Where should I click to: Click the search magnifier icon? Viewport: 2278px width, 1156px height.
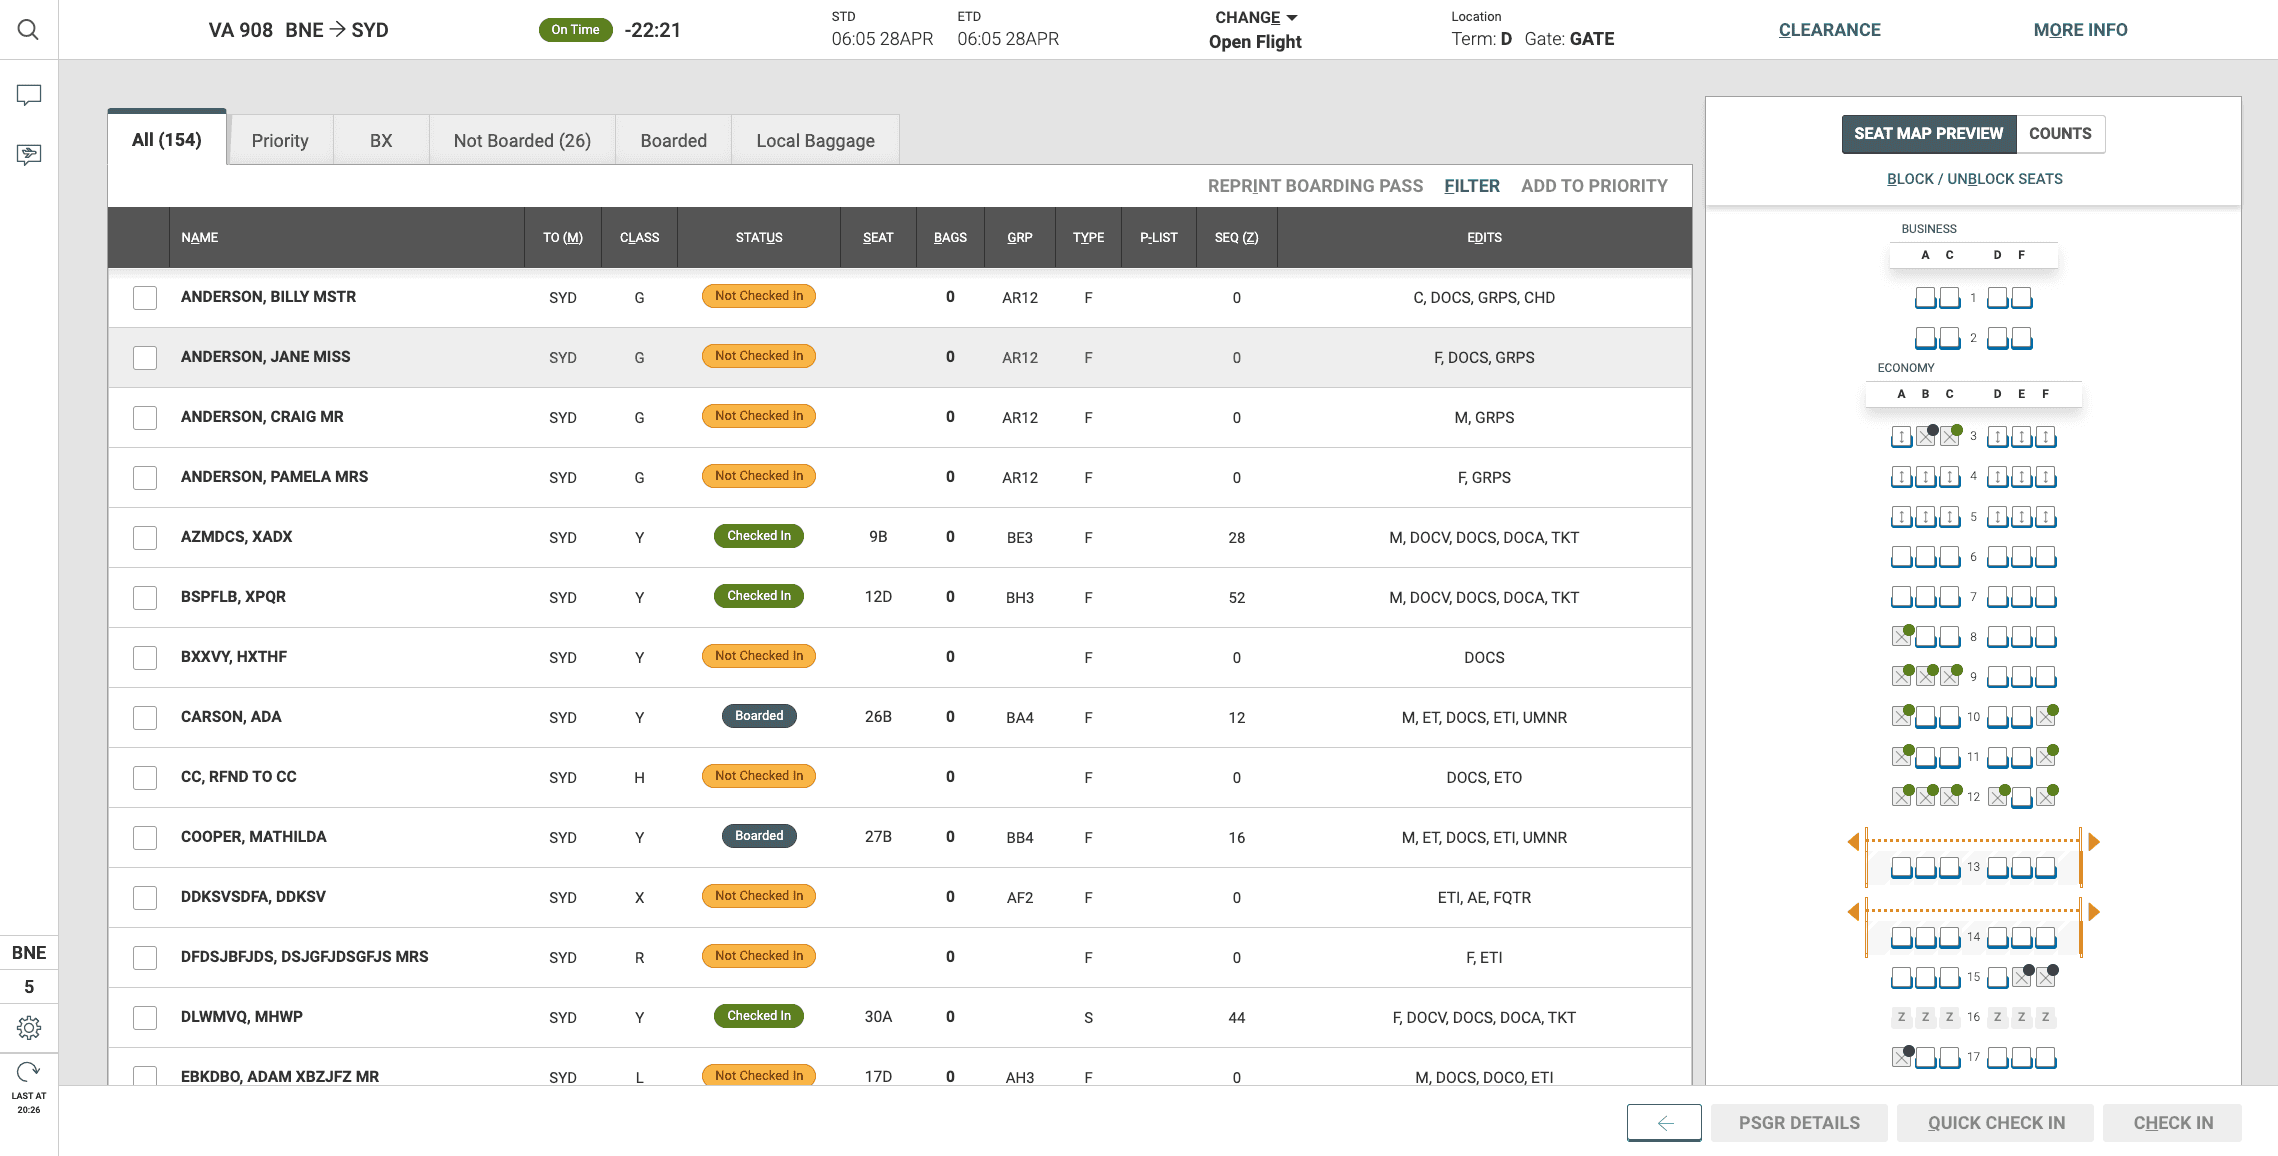click(28, 30)
